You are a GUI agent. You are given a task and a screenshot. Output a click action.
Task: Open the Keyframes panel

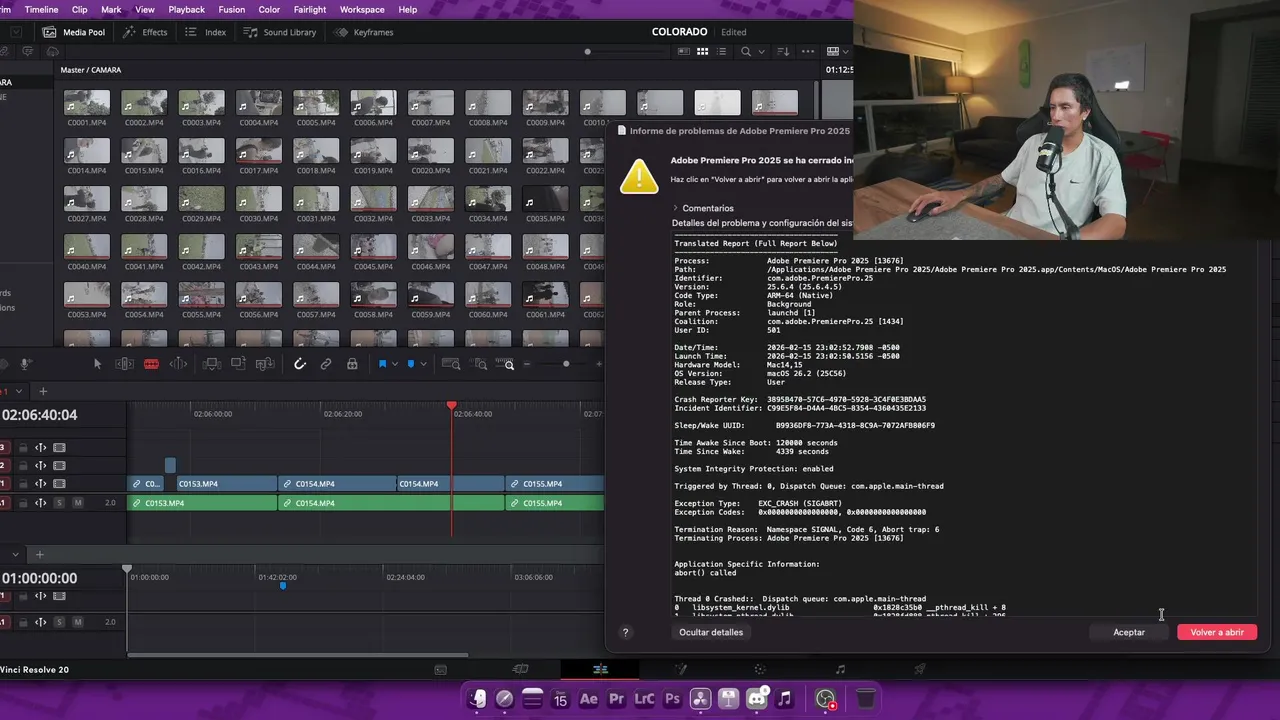point(363,32)
